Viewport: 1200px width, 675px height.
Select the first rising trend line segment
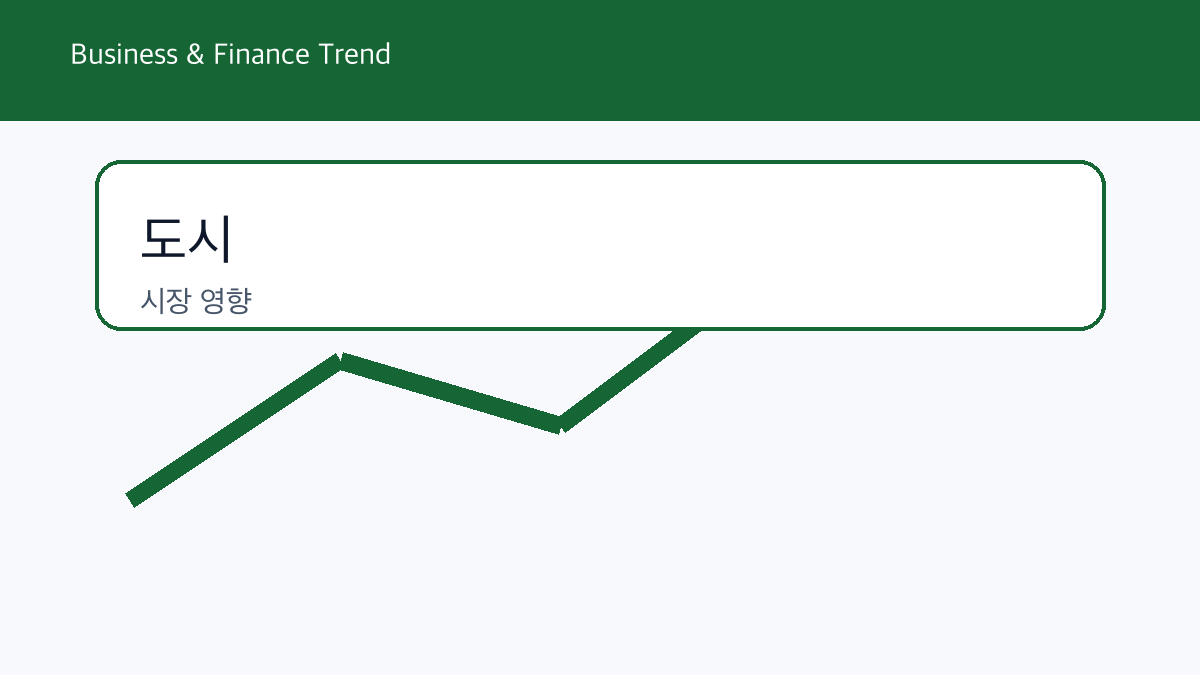pos(235,430)
